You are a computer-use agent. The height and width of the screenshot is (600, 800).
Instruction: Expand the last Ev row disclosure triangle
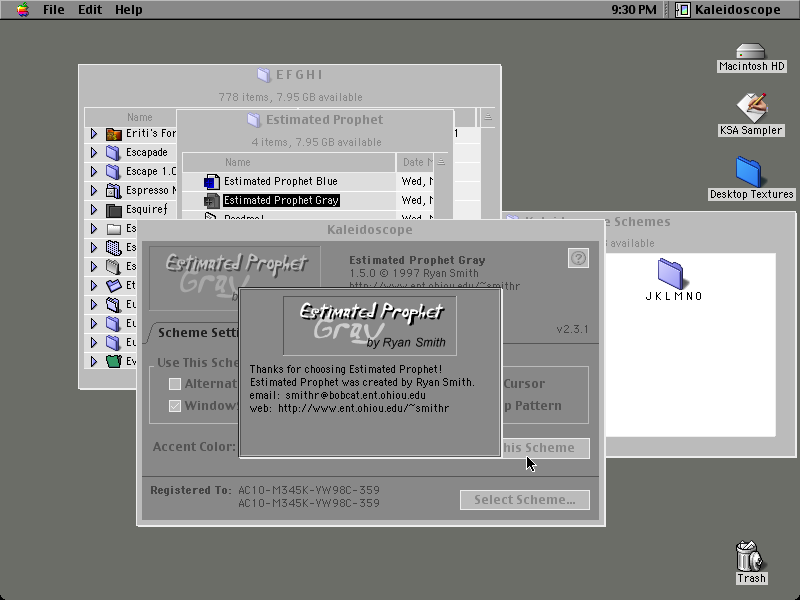[94, 361]
